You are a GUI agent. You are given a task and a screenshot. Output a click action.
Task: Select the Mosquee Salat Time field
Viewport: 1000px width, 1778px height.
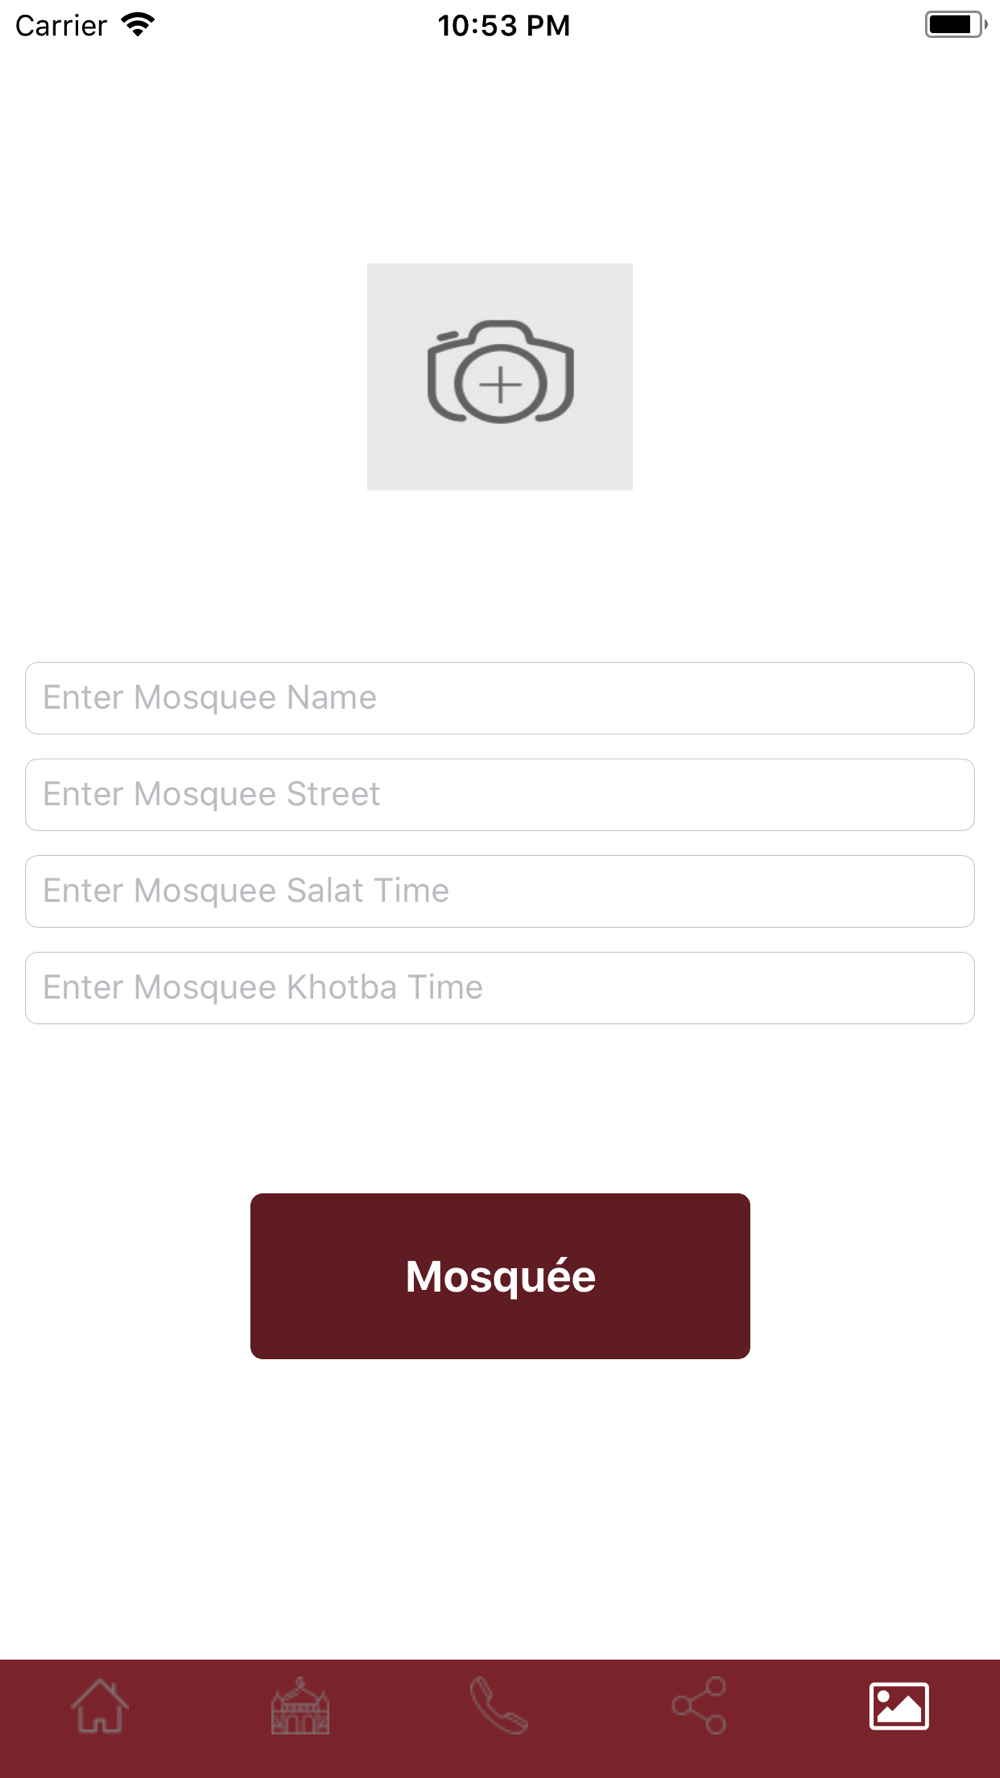pyautogui.click(x=500, y=891)
